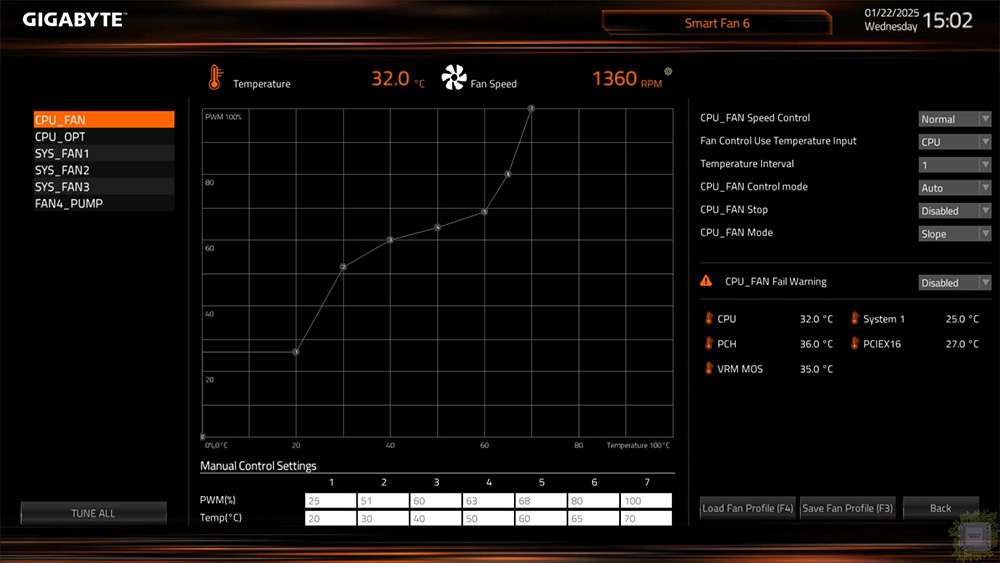
Task: Click the 01/22/2025 date text
Action: [892, 13]
